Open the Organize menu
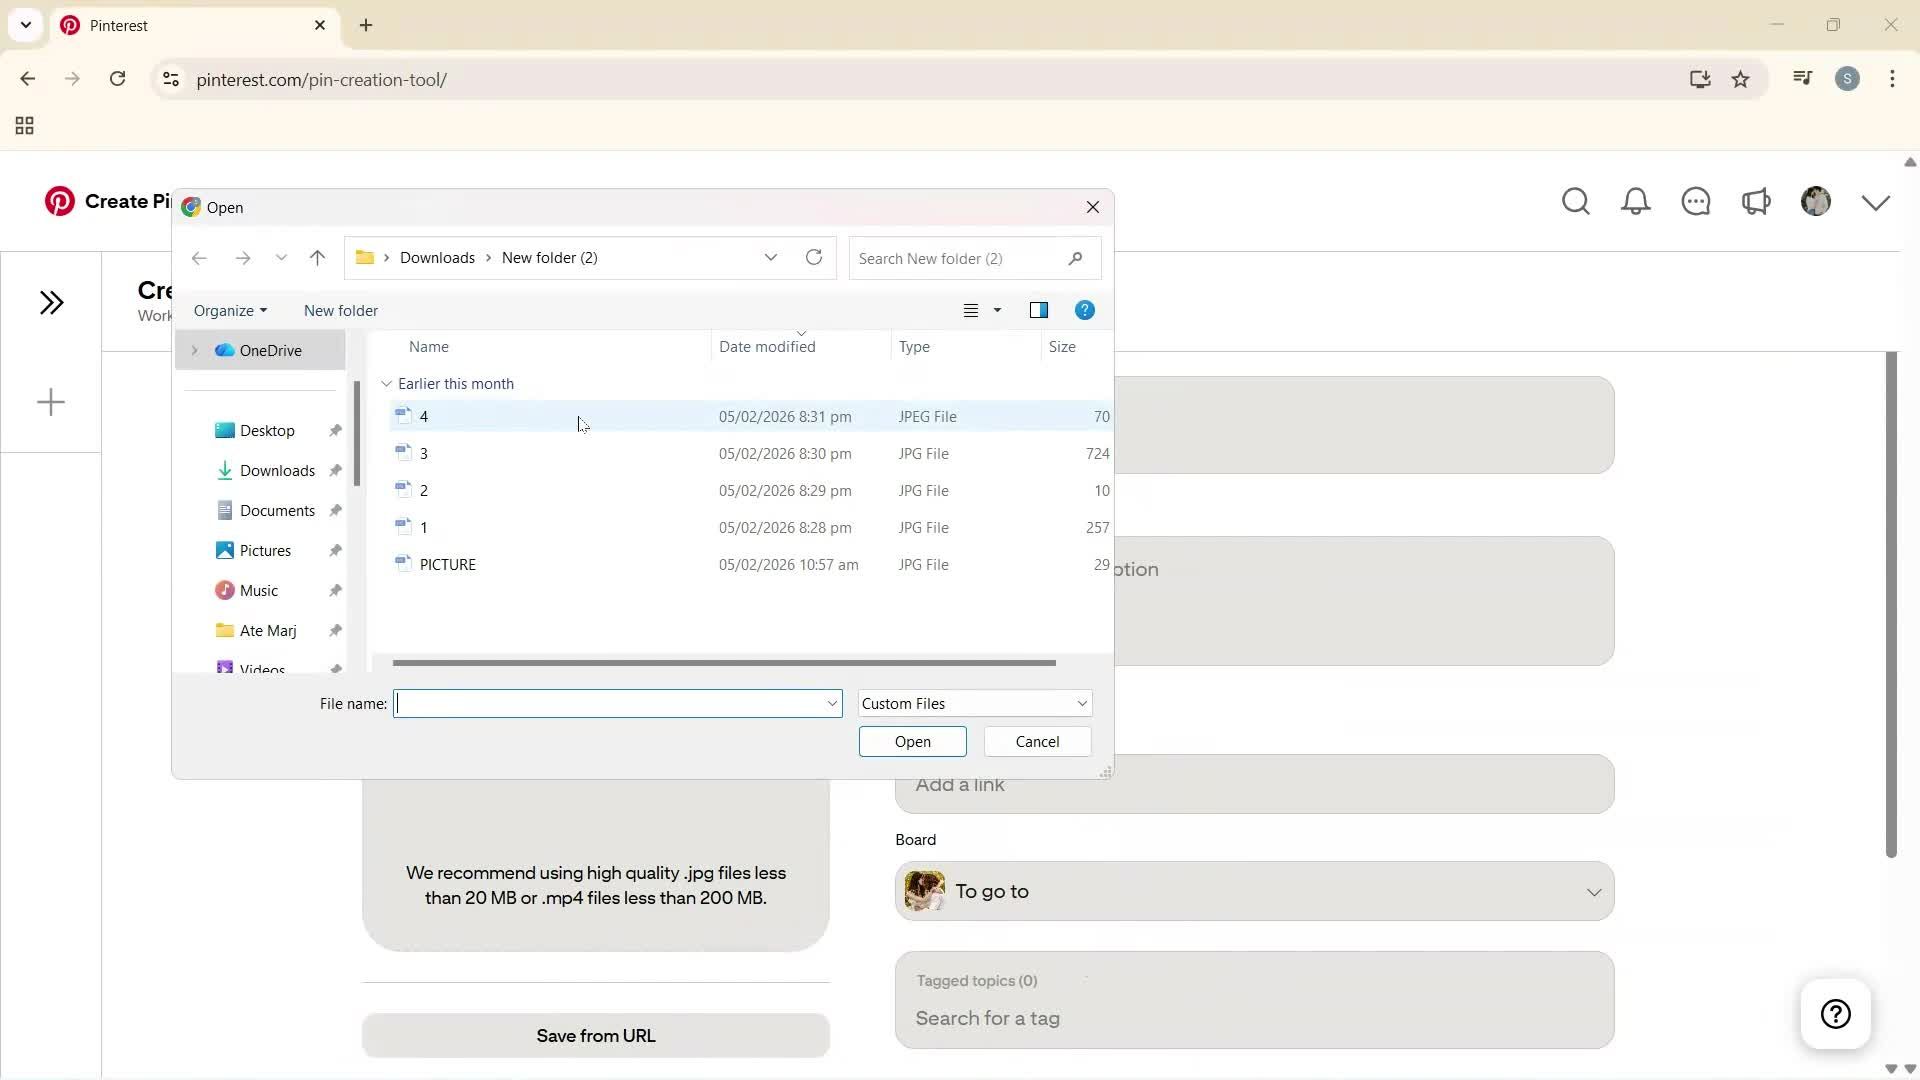This screenshot has height=1080, width=1920. [x=230, y=310]
